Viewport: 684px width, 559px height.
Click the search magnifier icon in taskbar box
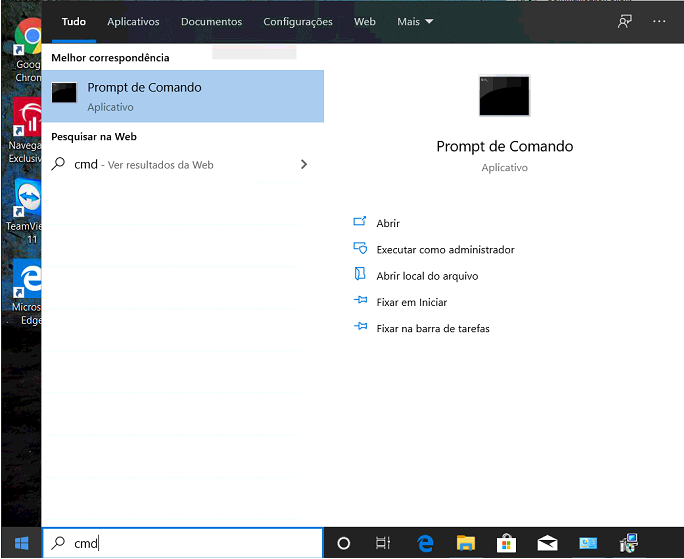(58, 543)
